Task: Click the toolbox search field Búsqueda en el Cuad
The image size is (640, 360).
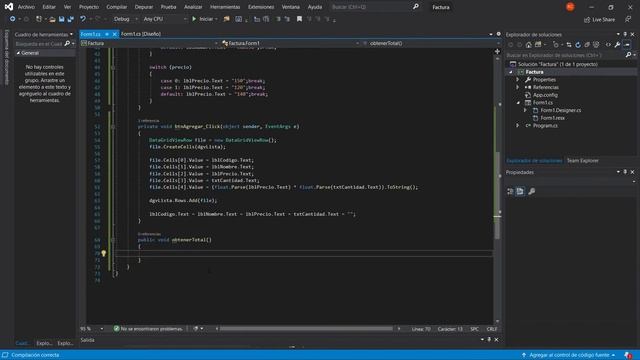Action: pyautogui.click(x=40, y=44)
